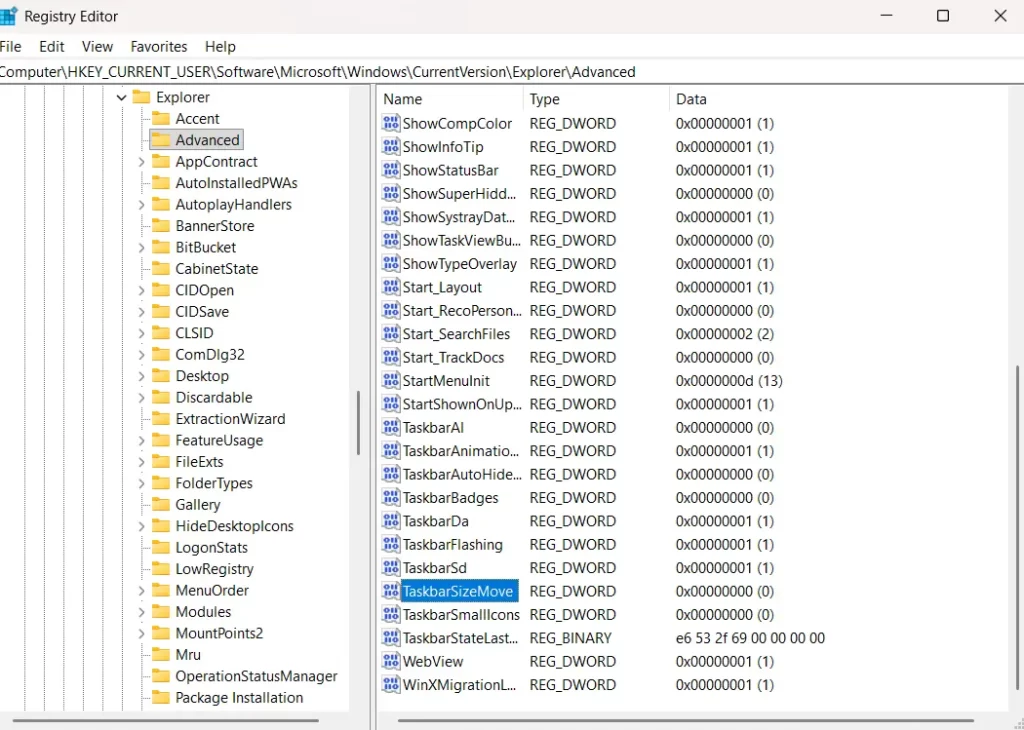Click the StartMenuInit value icon

point(390,380)
